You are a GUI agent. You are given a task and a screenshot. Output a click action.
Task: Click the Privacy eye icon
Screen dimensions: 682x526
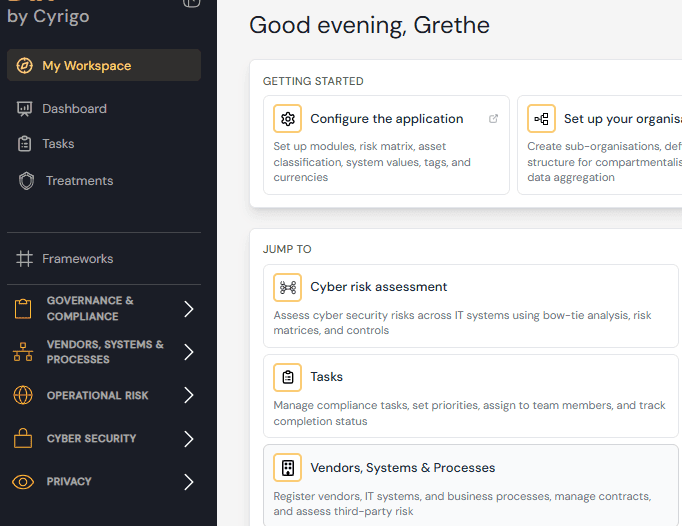coord(23,482)
